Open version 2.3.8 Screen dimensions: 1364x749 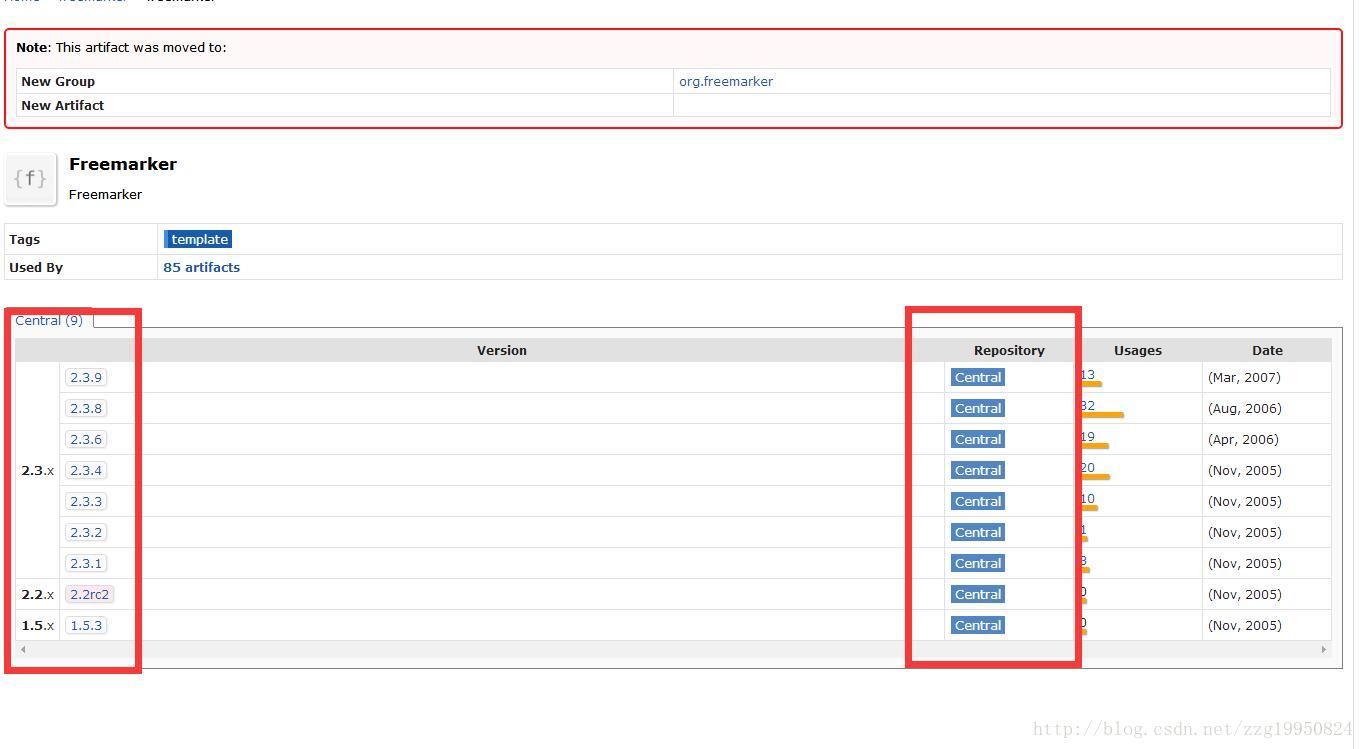pyautogui.click(x=86, y=408)
